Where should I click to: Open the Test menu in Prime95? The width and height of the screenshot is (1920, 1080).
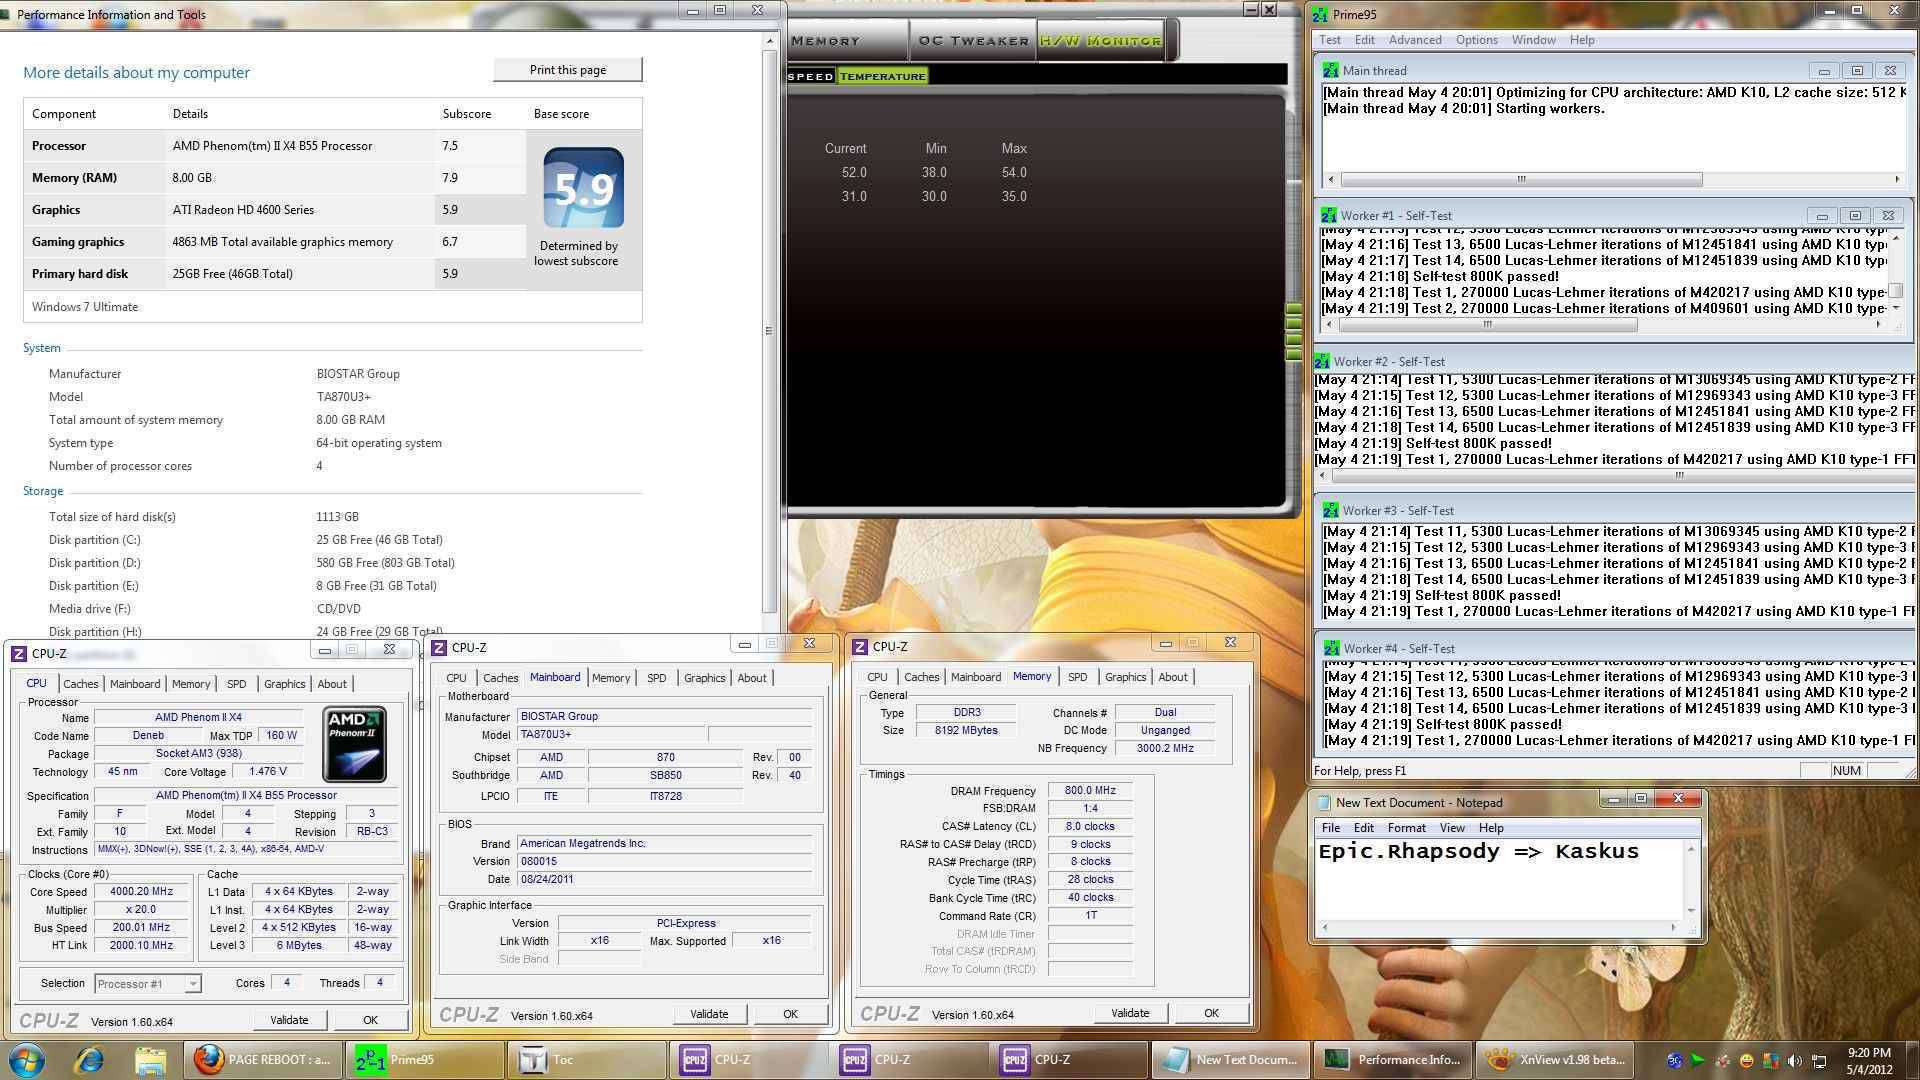point(1330,40)
